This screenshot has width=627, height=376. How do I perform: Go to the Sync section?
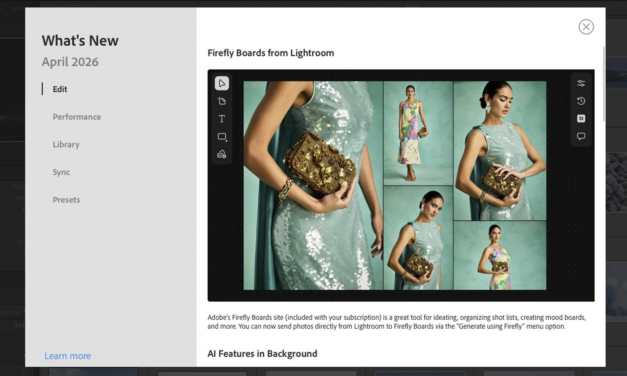click(x=61, y=172)
